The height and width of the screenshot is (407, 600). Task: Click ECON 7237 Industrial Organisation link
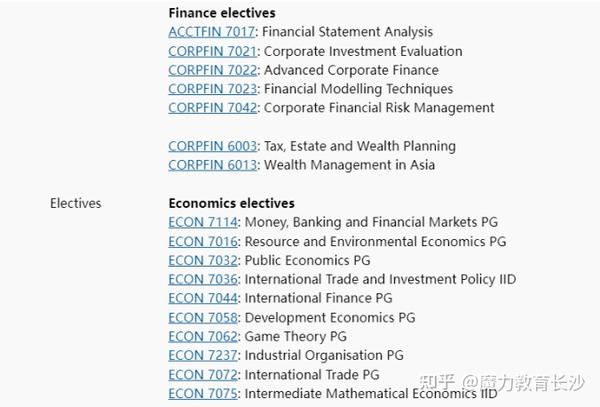click(x=203, y=355)
